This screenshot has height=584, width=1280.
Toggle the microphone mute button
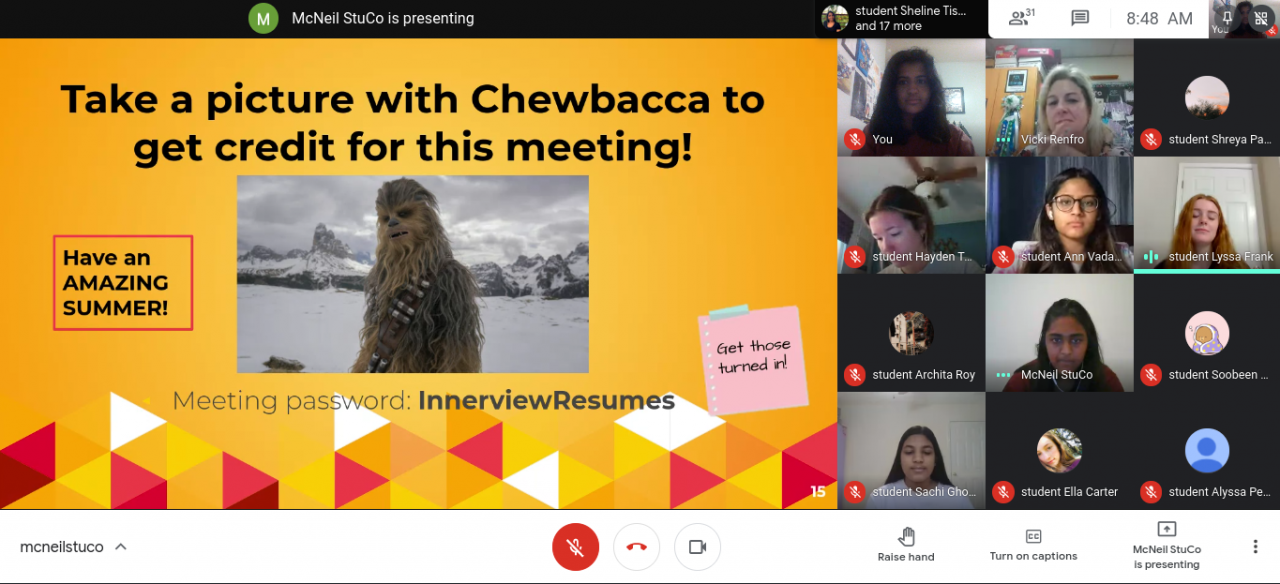point(575,547)
